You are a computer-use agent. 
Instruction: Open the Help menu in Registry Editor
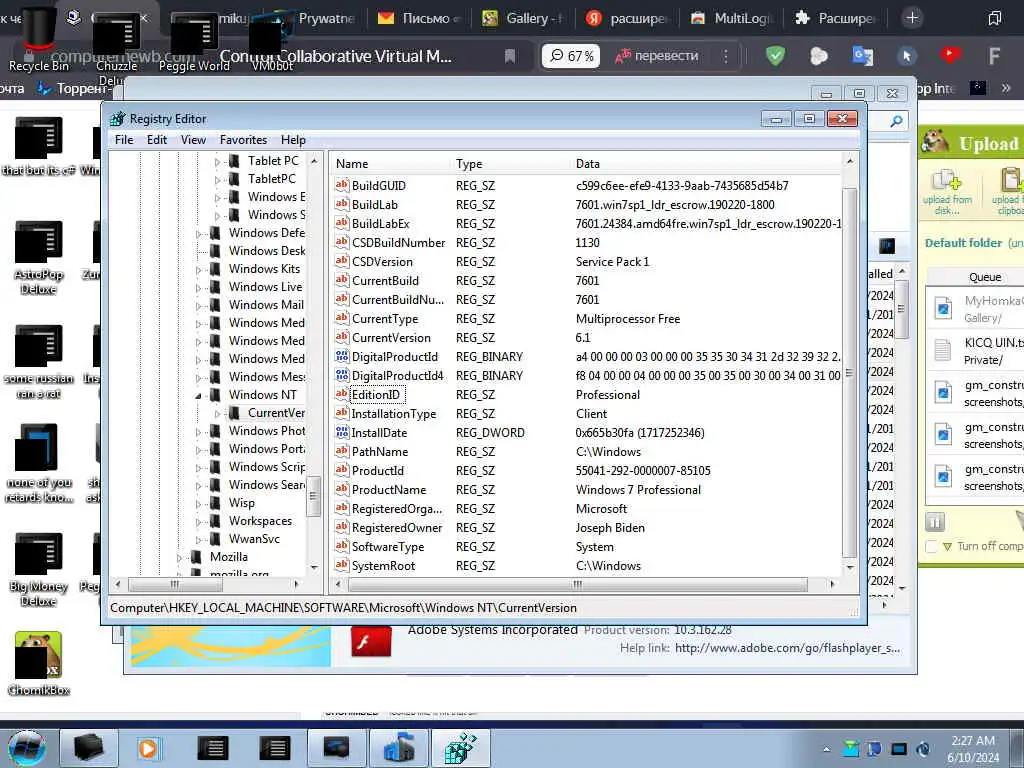click(x=293, y=140)
